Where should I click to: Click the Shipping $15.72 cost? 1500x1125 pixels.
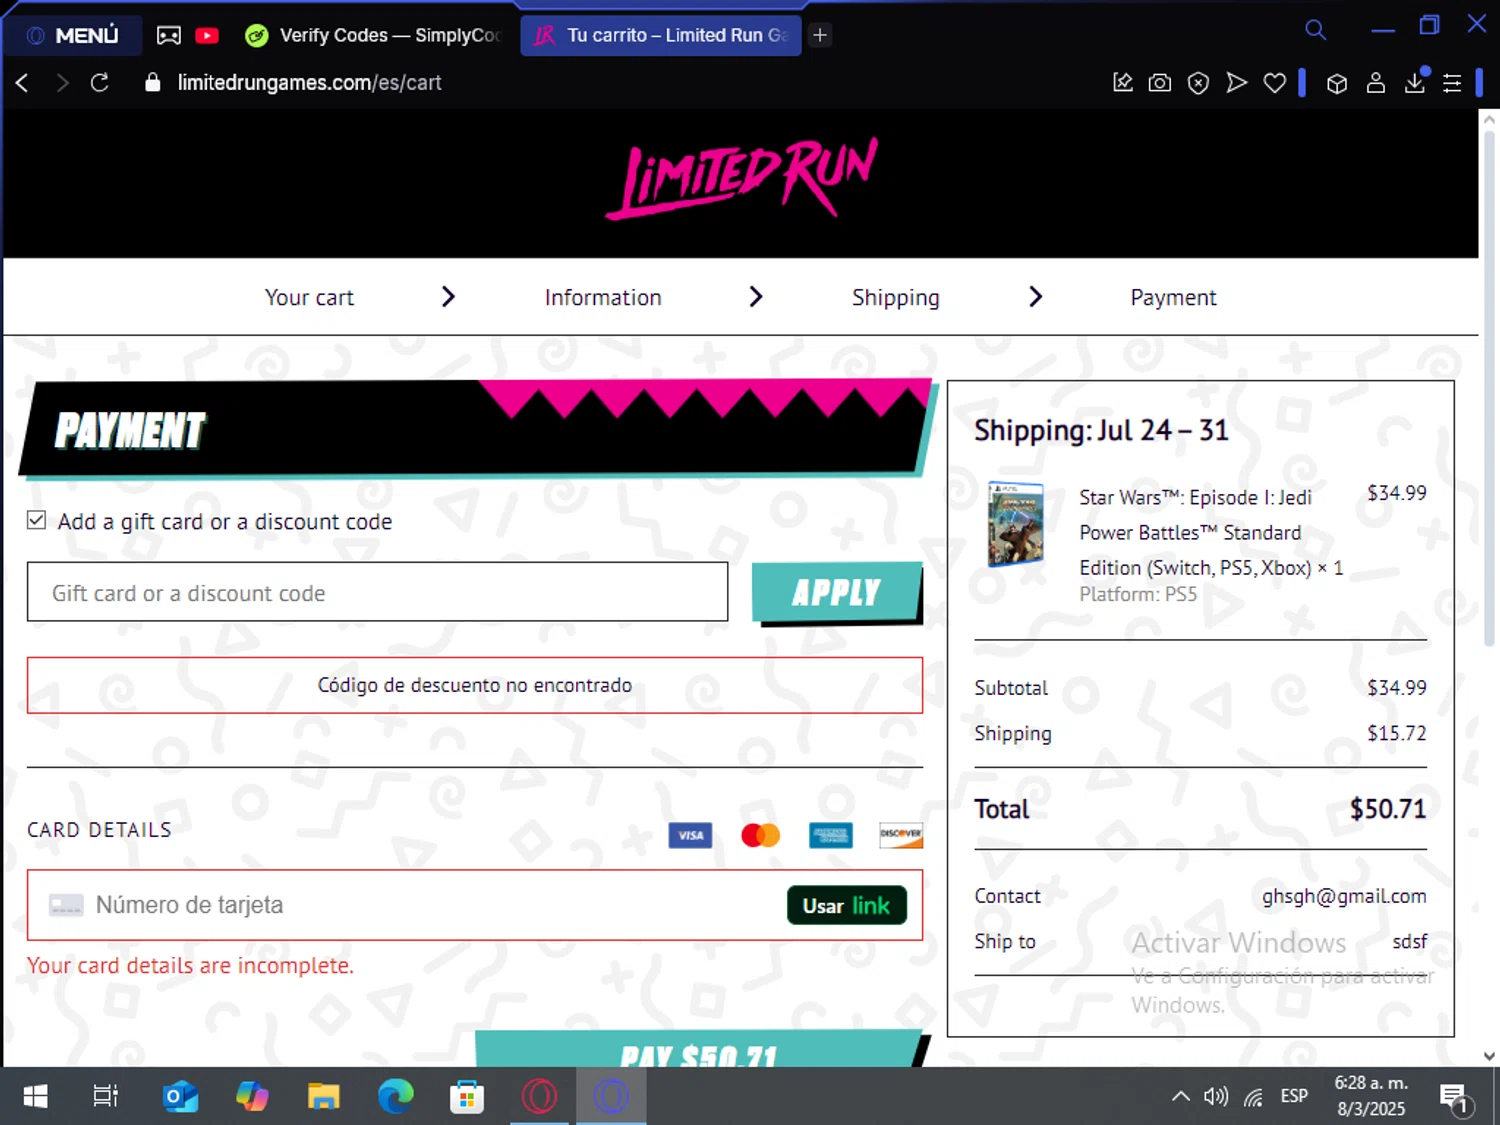tap(1397, 733)
